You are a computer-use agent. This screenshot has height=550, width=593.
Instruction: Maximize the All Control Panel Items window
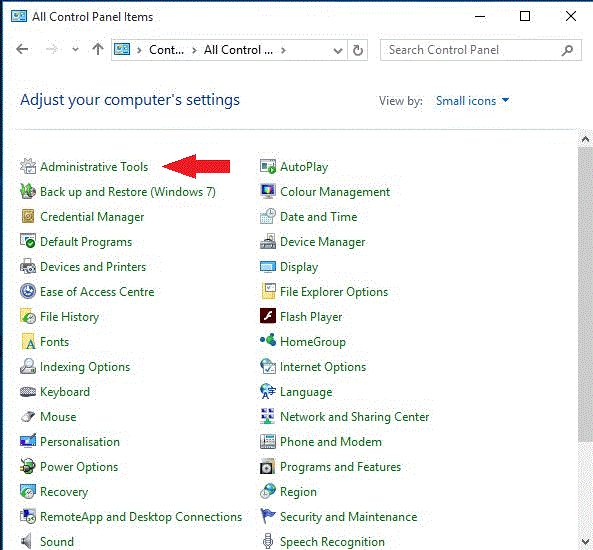point(525,16)
